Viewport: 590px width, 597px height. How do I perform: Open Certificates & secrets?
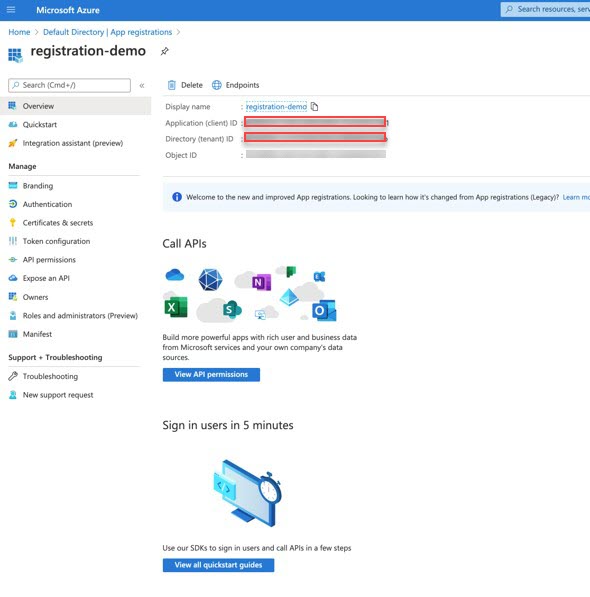58,223
